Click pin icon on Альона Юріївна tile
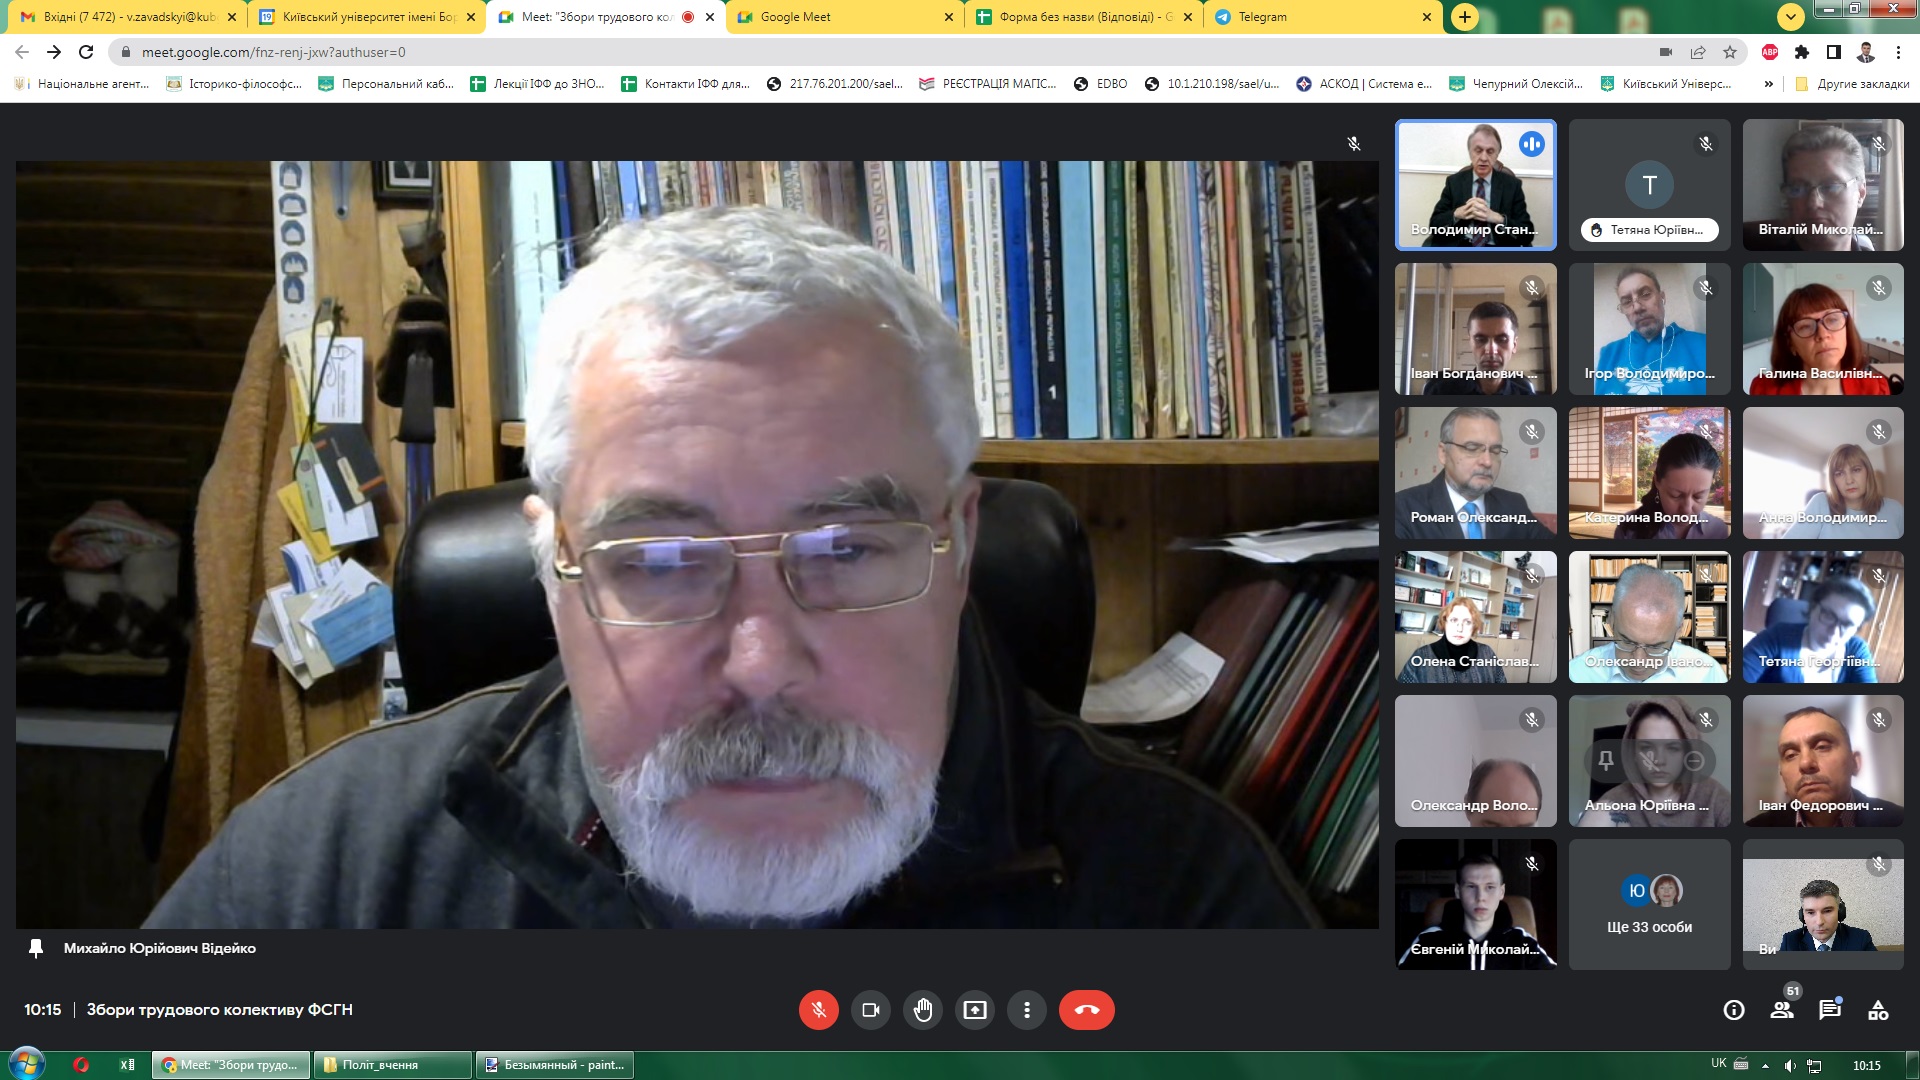This screenshot has height=1080, width=1920. 1606,761
